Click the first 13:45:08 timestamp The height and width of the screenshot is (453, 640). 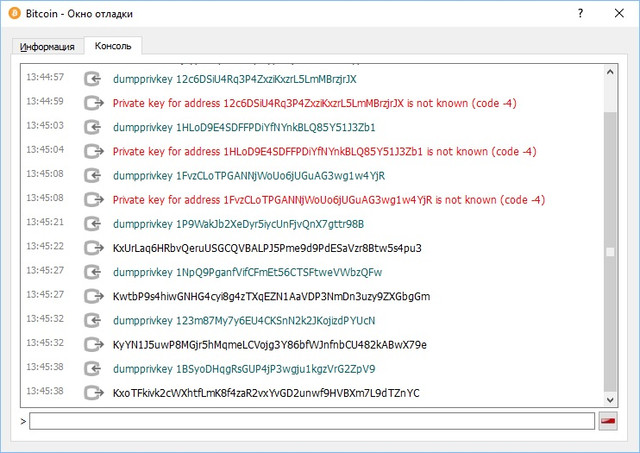[x=45, y=174]
